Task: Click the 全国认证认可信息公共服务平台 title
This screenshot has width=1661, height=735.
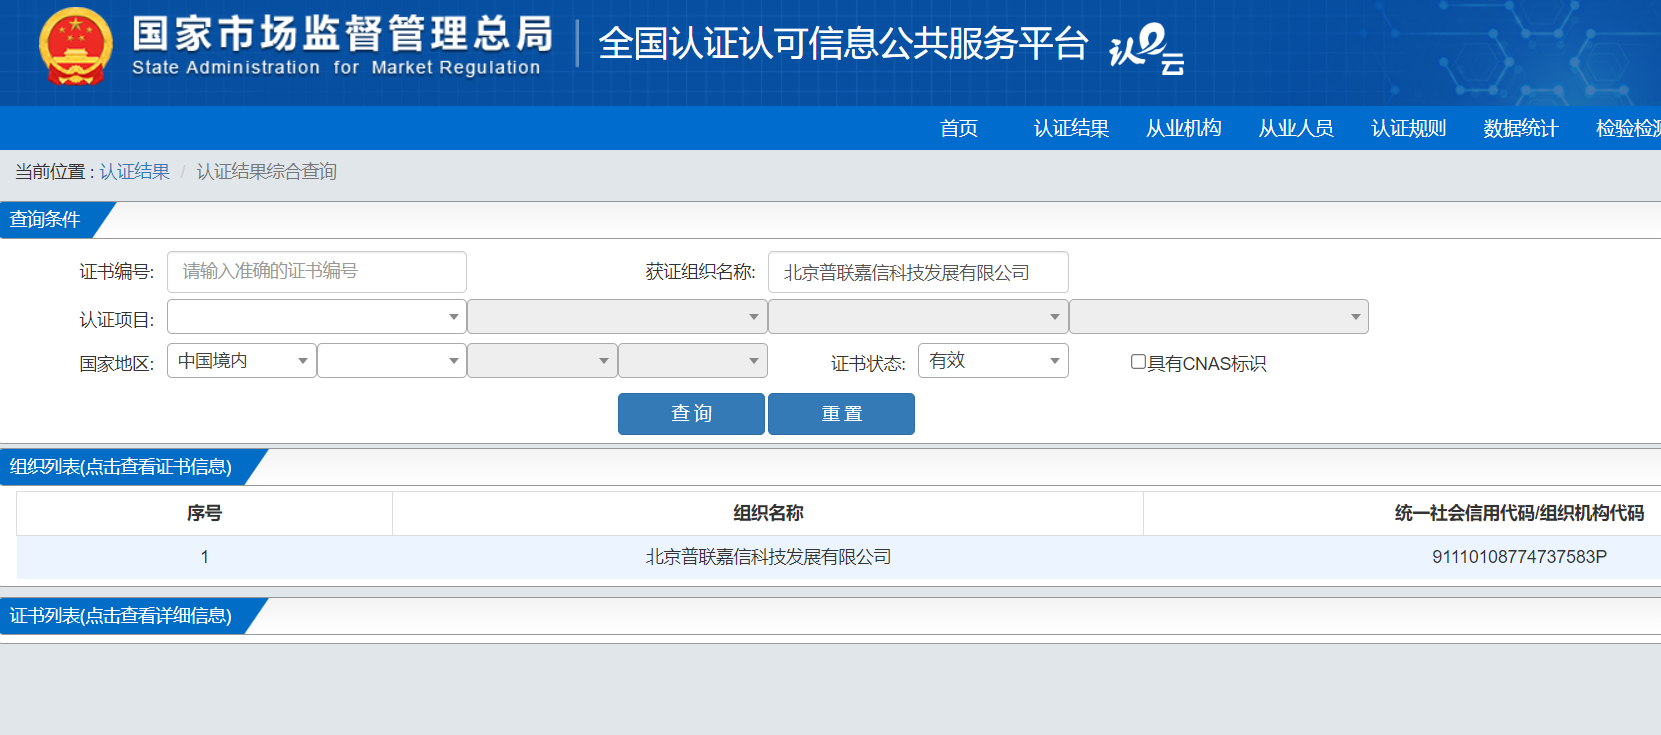Action: 843,44
